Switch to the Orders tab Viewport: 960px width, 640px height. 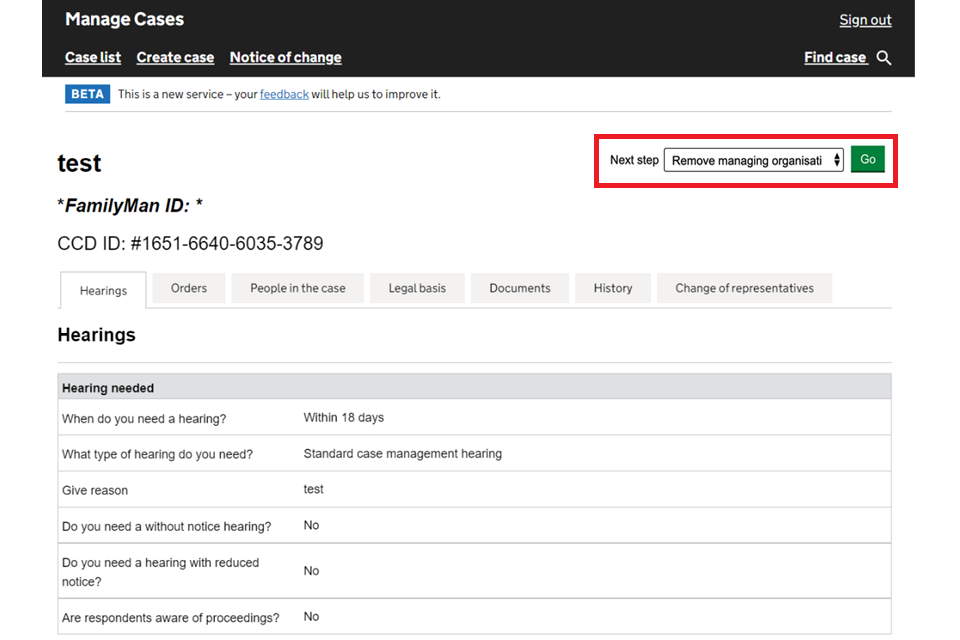coord(189,288)
